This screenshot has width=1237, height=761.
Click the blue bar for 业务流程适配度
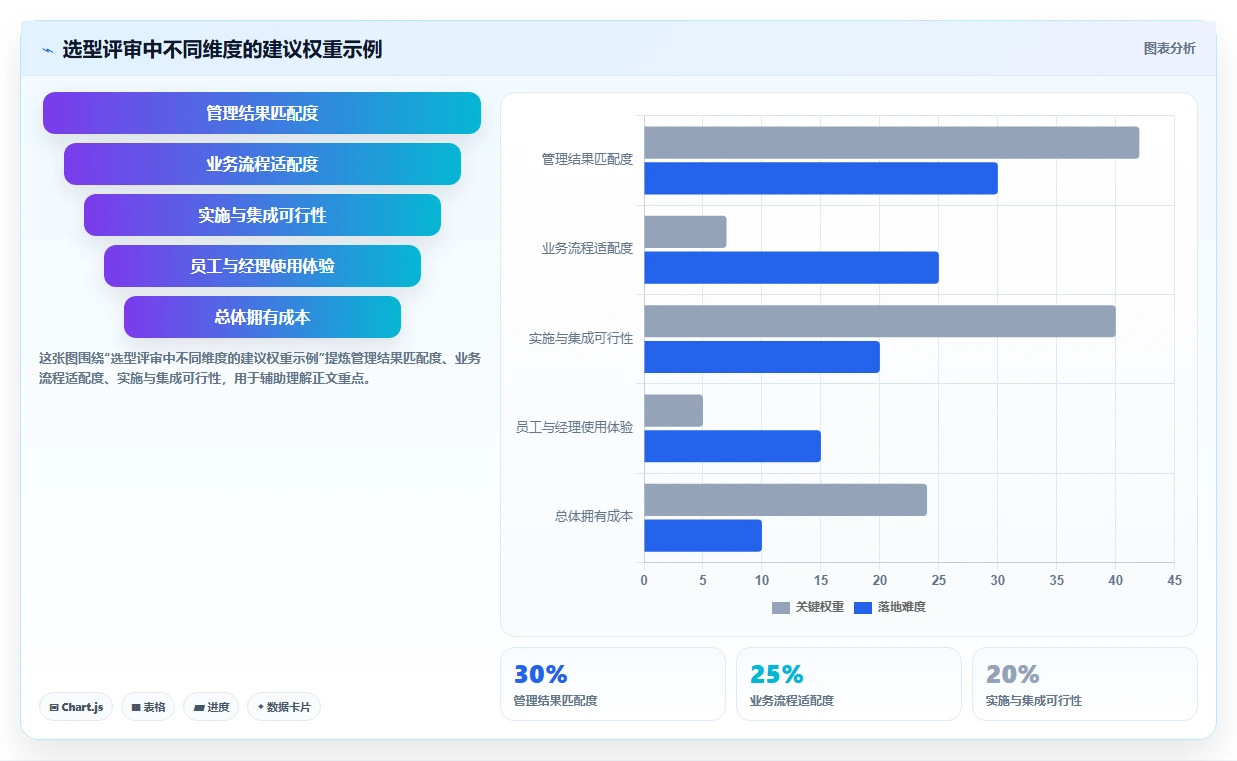pos(791,268)
